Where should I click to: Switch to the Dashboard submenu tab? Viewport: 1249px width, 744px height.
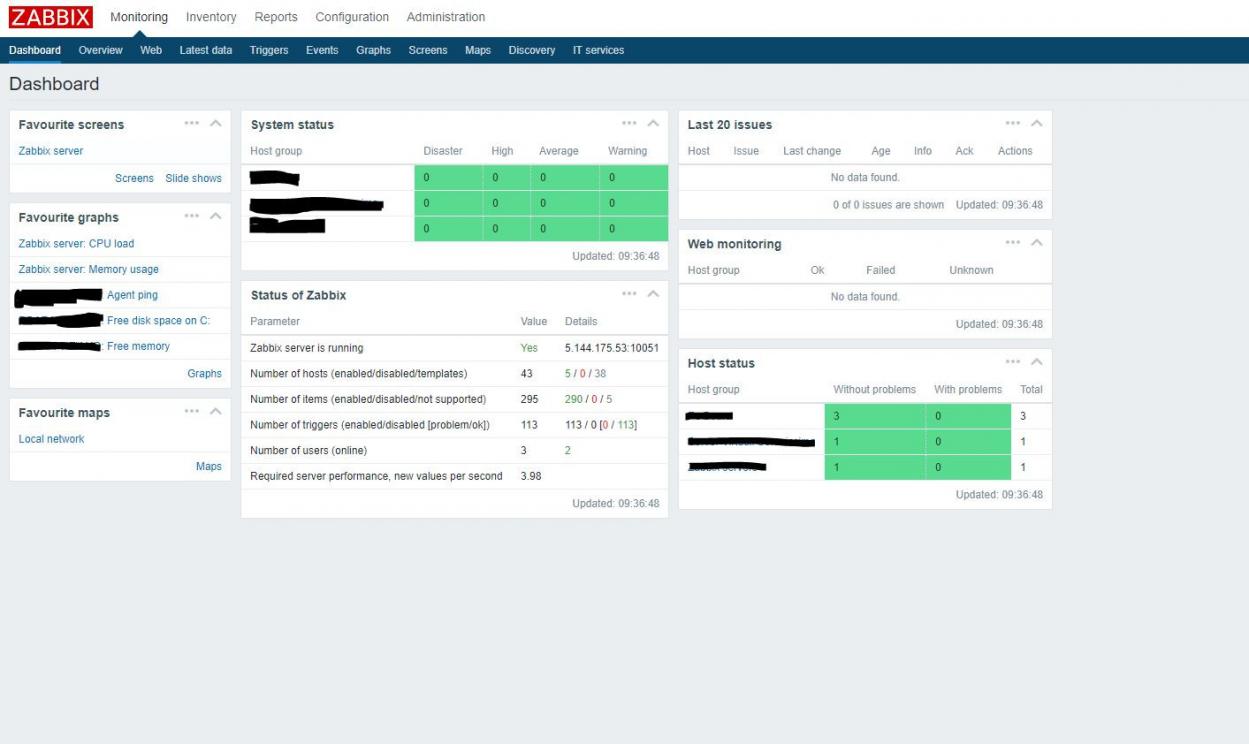(35, 50)
